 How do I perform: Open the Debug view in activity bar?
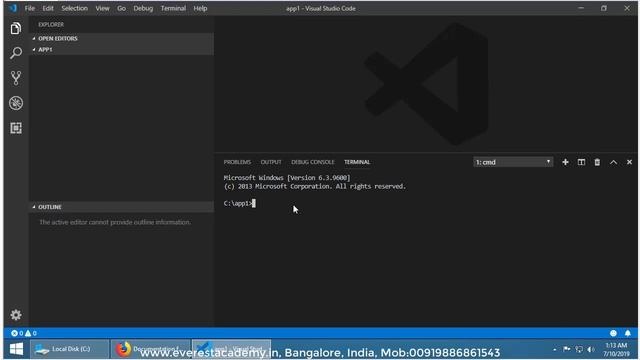[16, 103]
